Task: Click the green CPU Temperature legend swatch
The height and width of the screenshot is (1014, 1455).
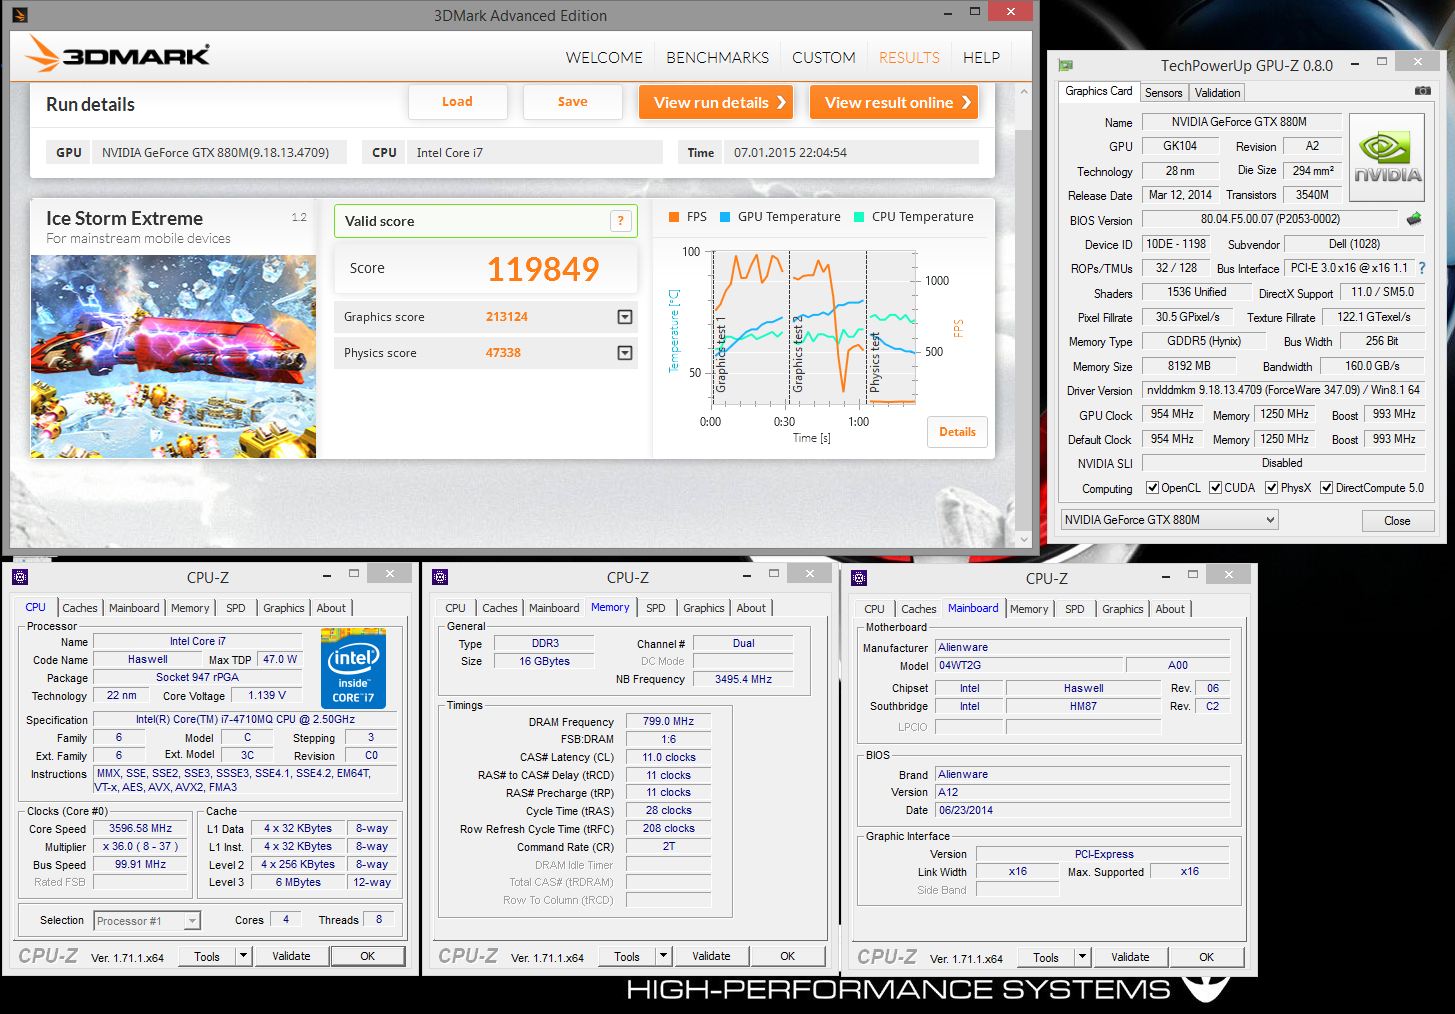Action: (859, 217)
